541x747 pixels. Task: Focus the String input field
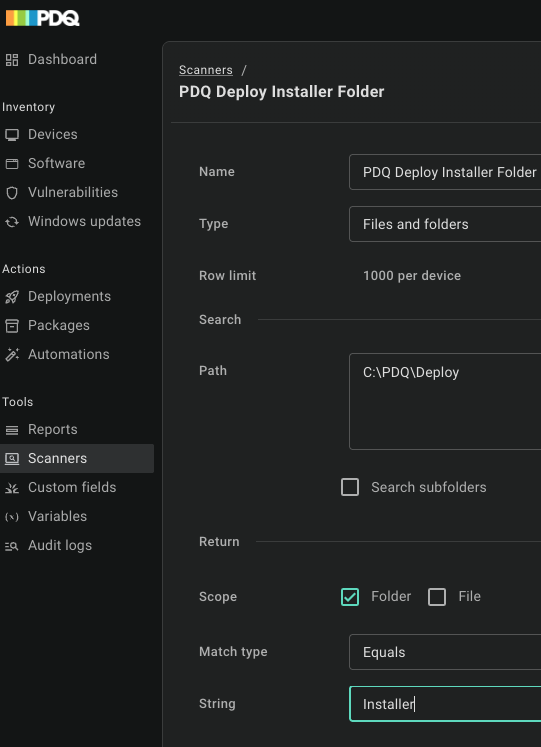[445, 704]
